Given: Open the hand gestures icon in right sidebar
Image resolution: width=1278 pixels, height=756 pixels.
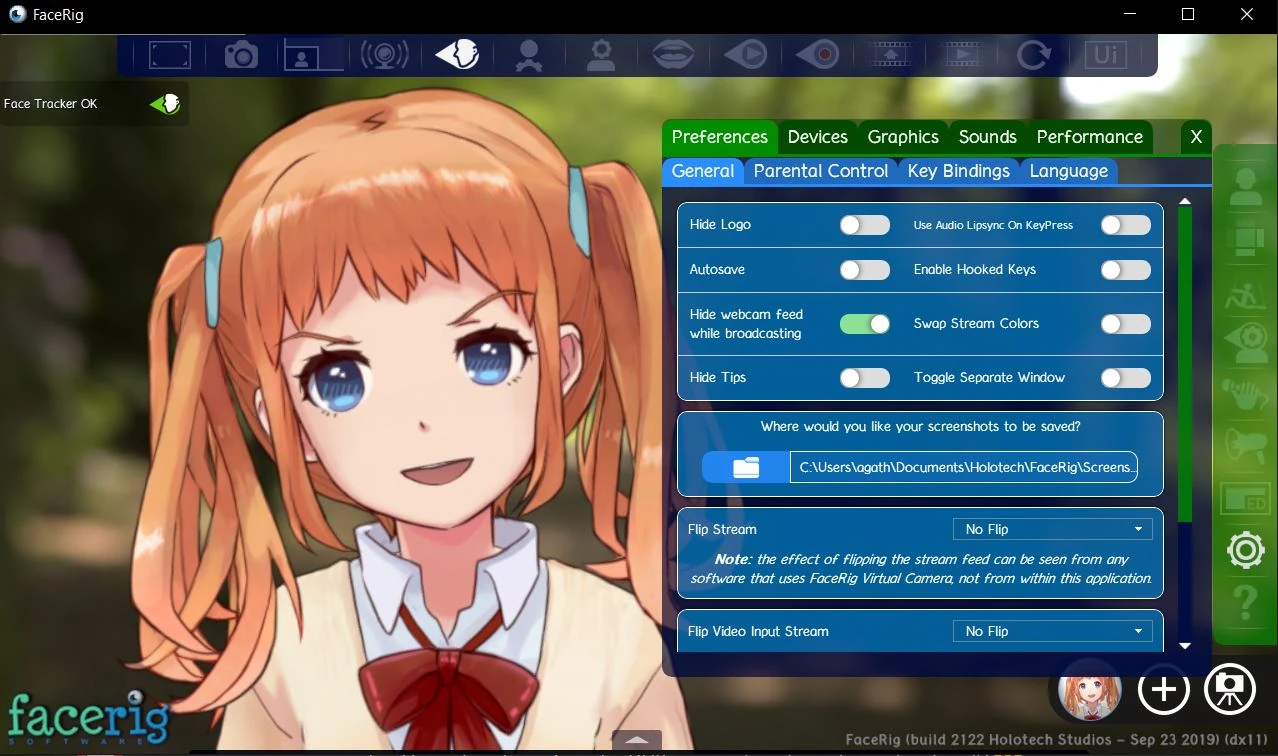Looking at the screenshot, I should (1245, 394).
